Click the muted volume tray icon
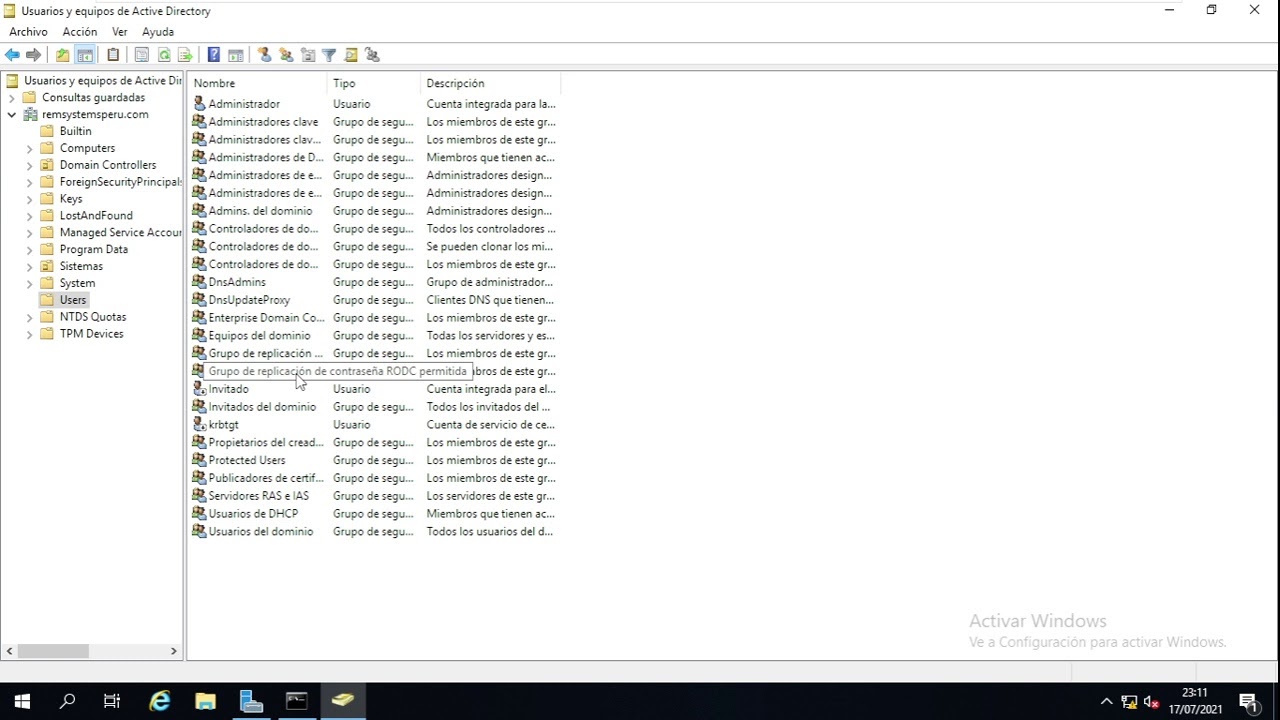Viewport: 1280px width, 720px height. click(1151, 701)
